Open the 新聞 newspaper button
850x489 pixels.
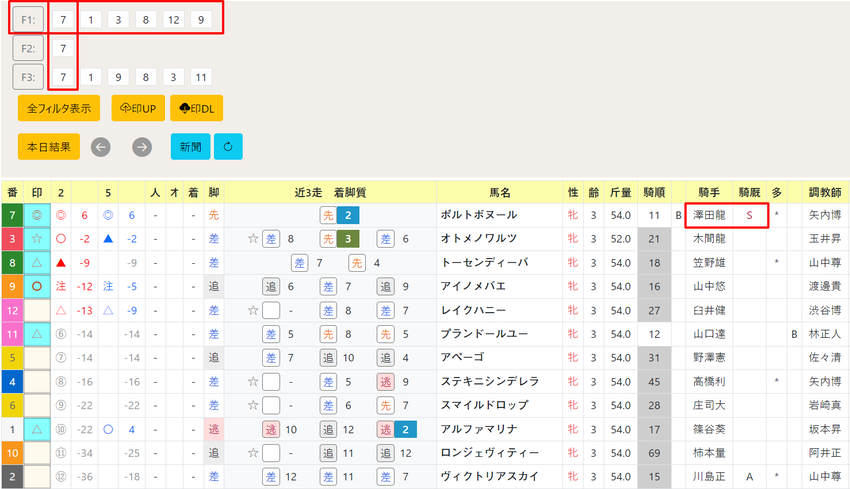pos(190,146)
